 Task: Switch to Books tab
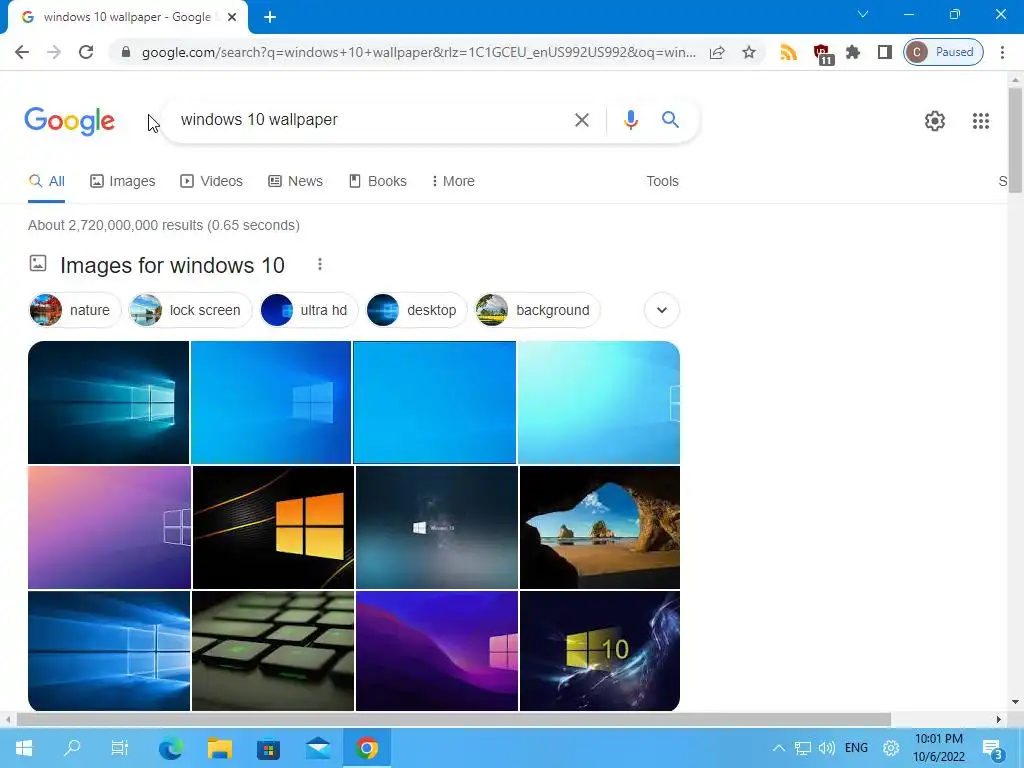pyautogui.click(x=377, y=181)
